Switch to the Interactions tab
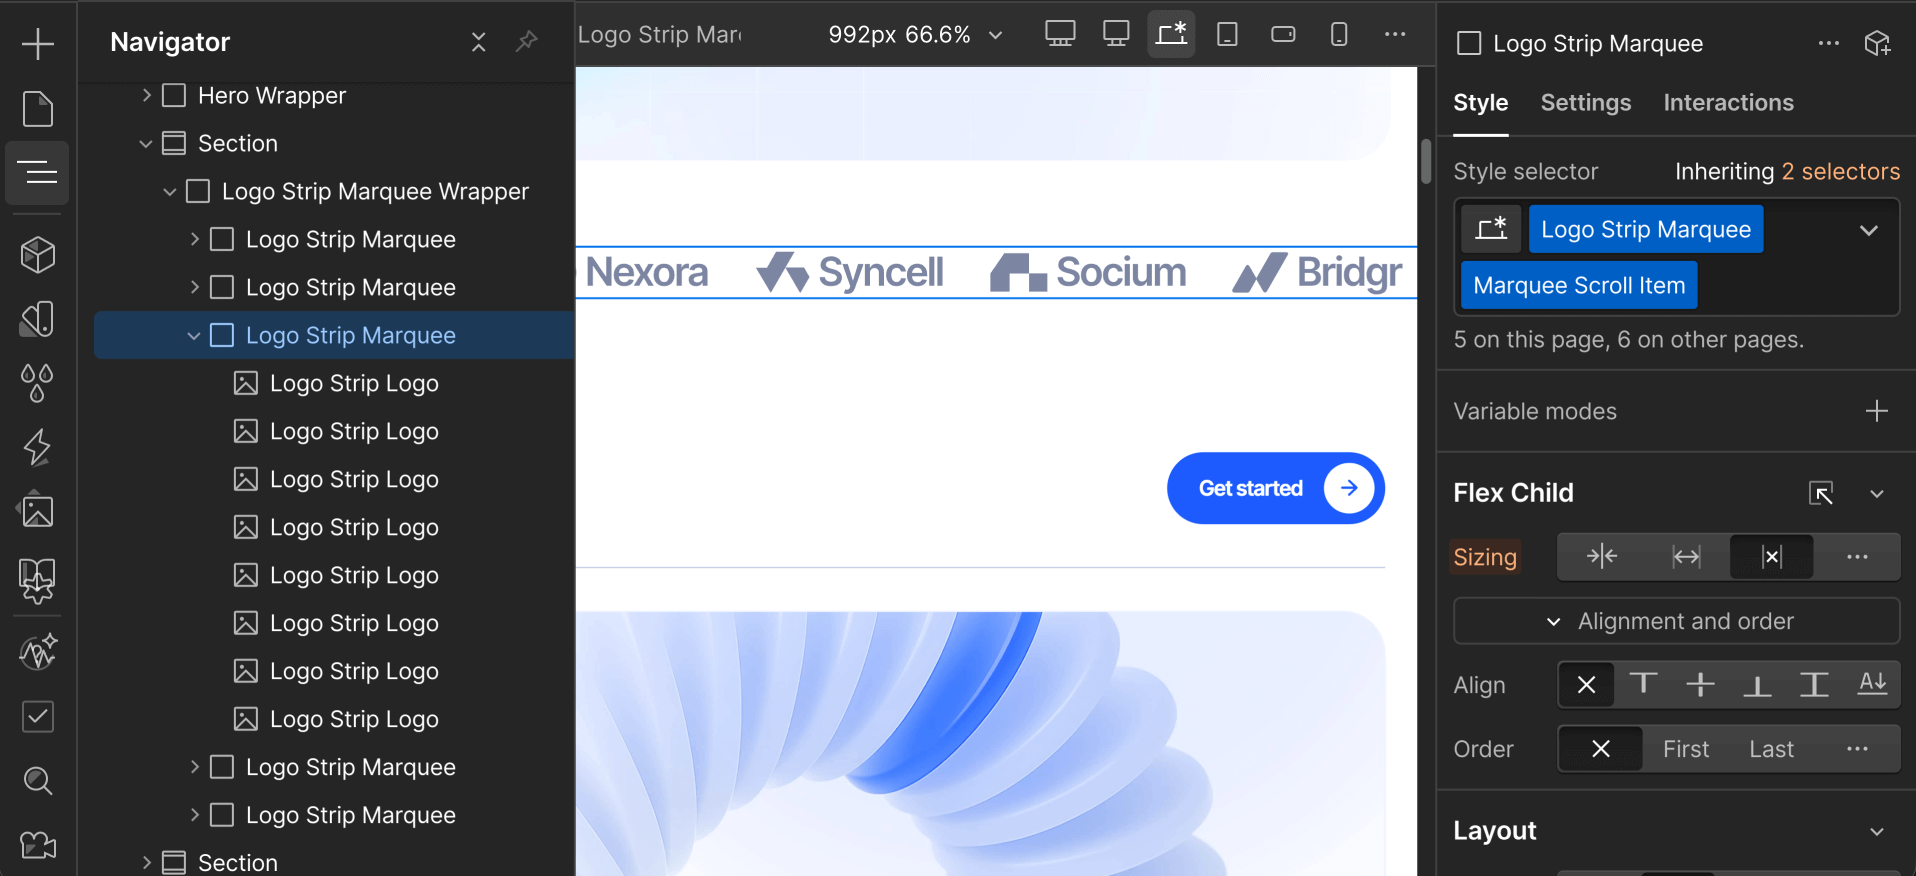Viewport: 1916px width, 876px height. (x=1728, y=103)
